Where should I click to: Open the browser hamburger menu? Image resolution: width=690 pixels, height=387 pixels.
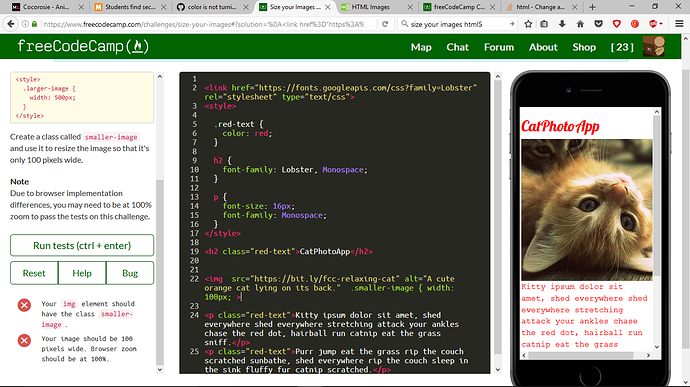pos(679,24)
